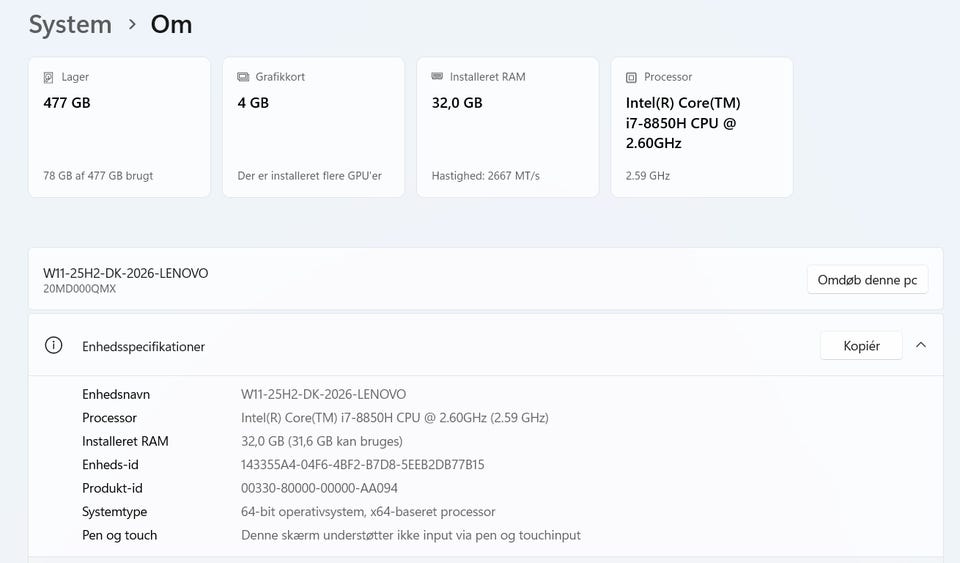The height and width of the screenshot is (563, 960).
Task: Open the 477 GB Lager card
Action: pos(119,127)
